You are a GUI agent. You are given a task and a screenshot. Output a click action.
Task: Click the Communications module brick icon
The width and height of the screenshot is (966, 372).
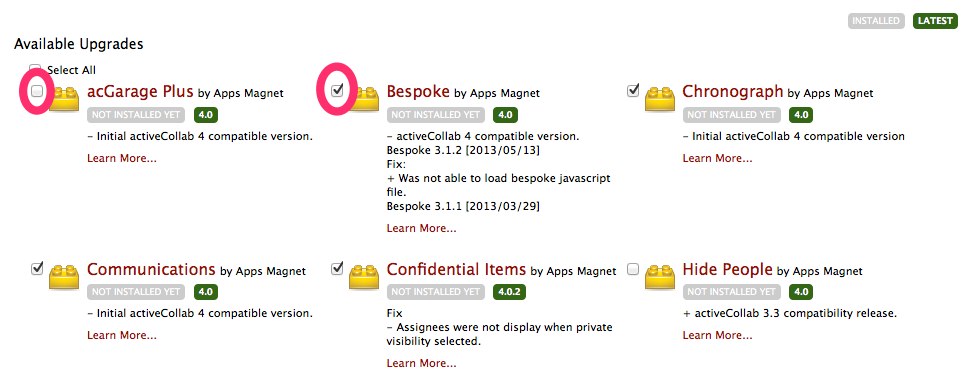pos(64,276)
